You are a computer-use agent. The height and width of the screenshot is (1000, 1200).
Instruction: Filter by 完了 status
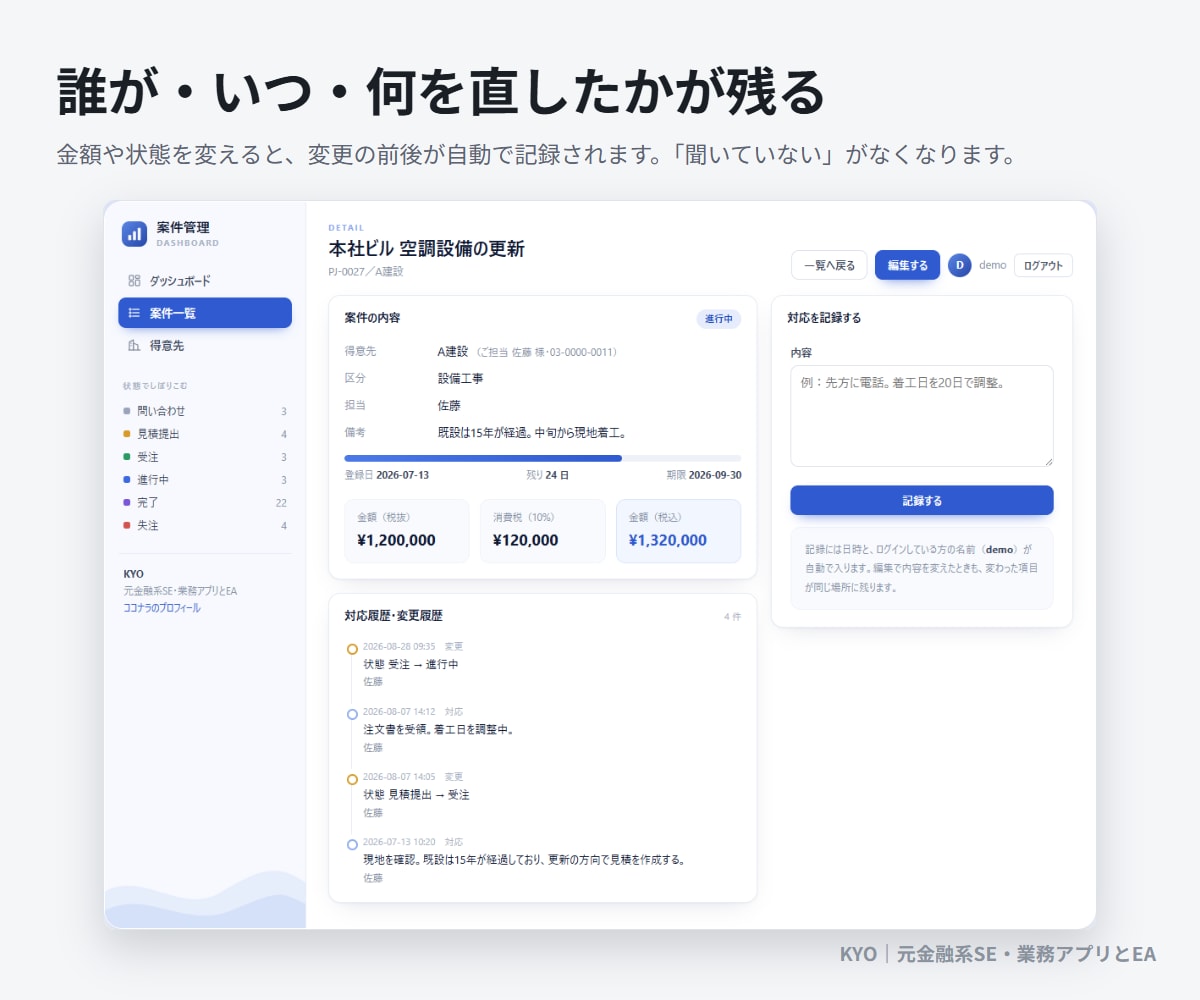[205, 502]
